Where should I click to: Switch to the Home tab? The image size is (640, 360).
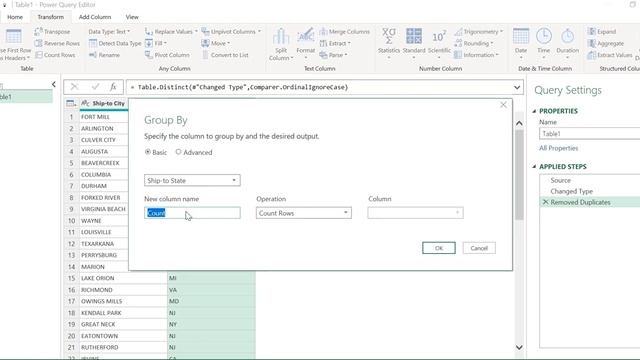(15, 17)
